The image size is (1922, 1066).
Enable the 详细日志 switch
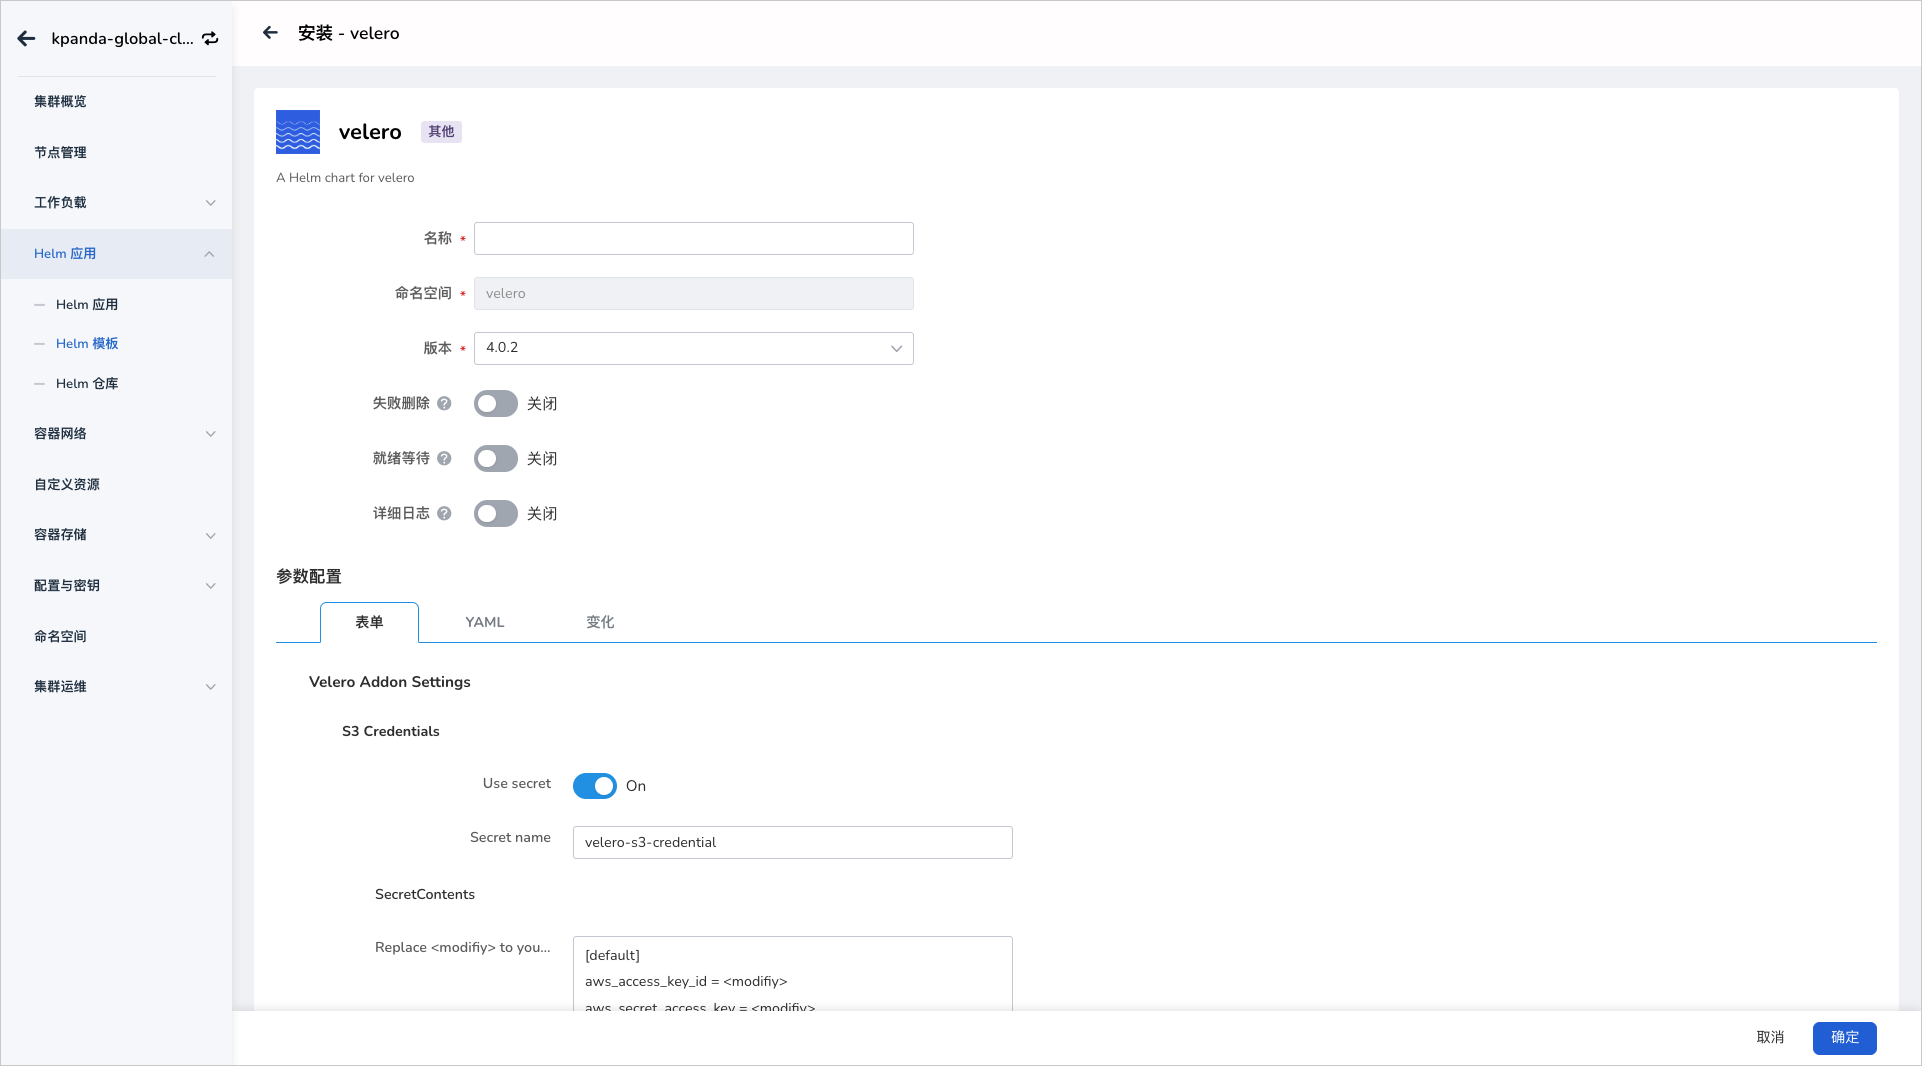pyautogui.click(x=496, y=514)
